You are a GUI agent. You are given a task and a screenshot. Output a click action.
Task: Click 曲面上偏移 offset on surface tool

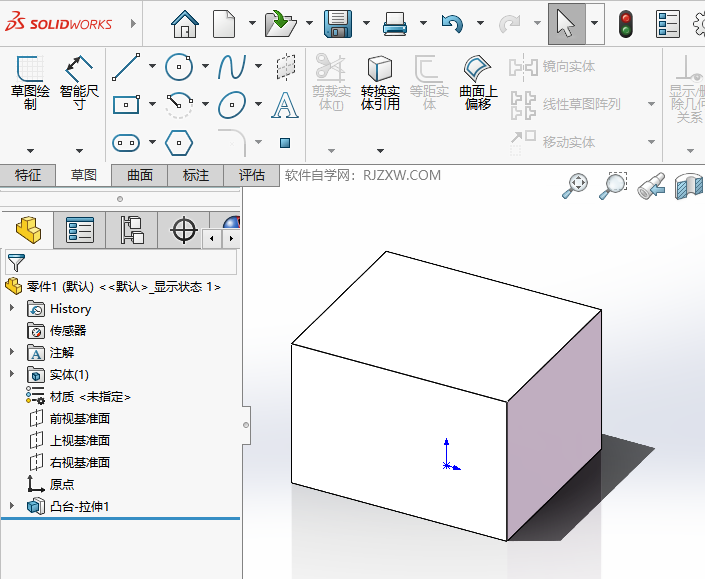478,83
